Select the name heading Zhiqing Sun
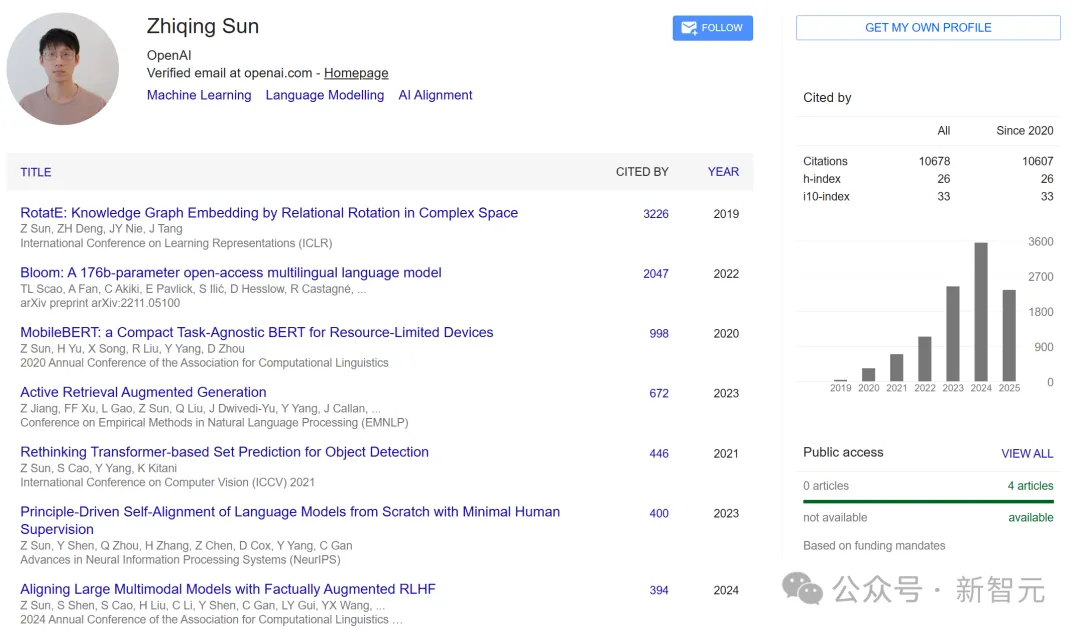 coord(202,26)
